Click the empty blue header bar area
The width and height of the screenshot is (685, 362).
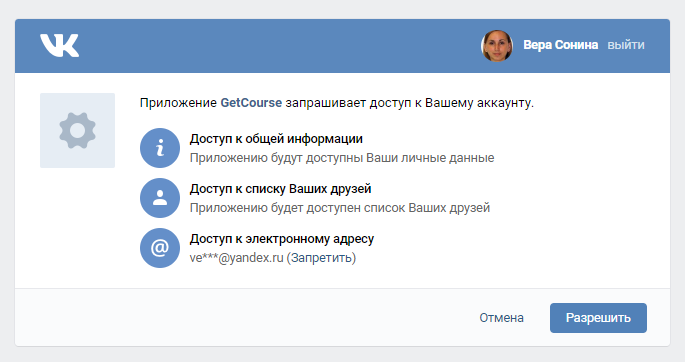pos(280,45)
